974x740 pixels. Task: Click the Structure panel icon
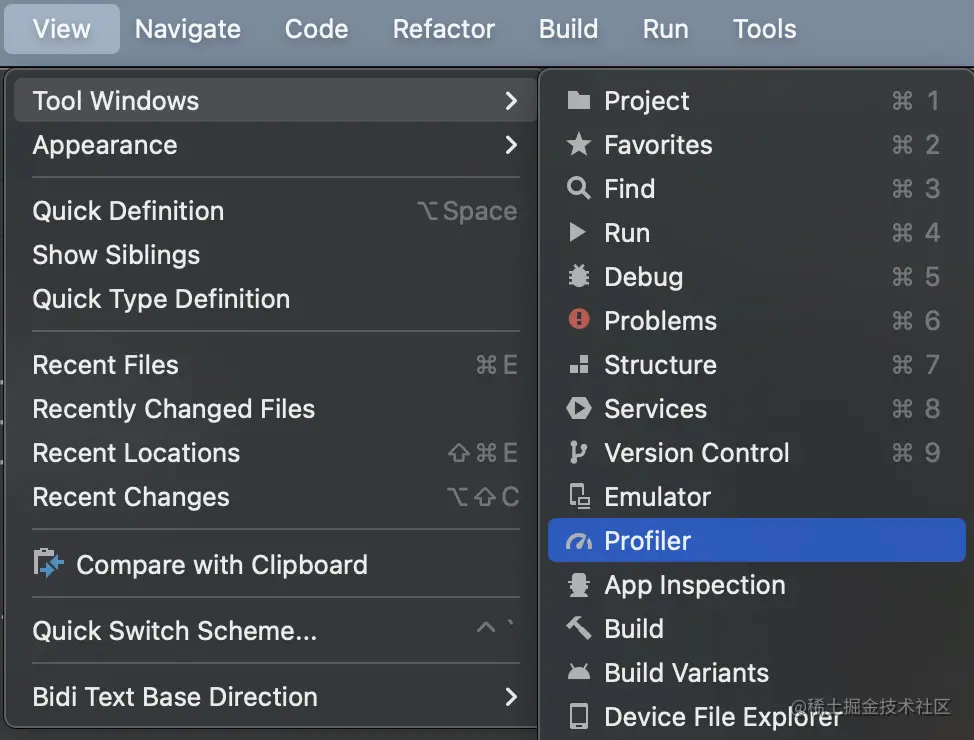click(x=578, y=365)
